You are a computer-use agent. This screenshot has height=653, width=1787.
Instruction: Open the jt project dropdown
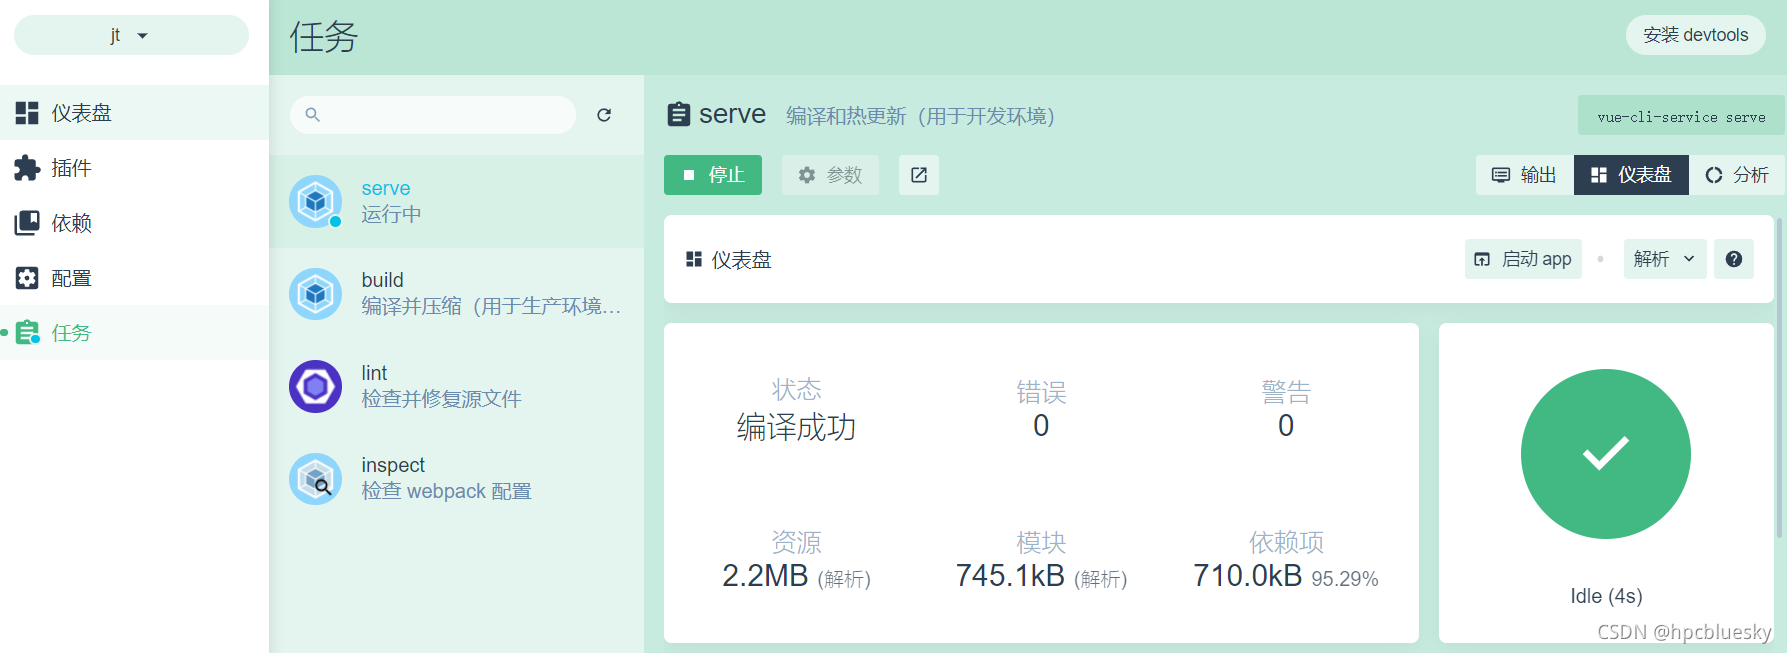(x=131, y=35)
